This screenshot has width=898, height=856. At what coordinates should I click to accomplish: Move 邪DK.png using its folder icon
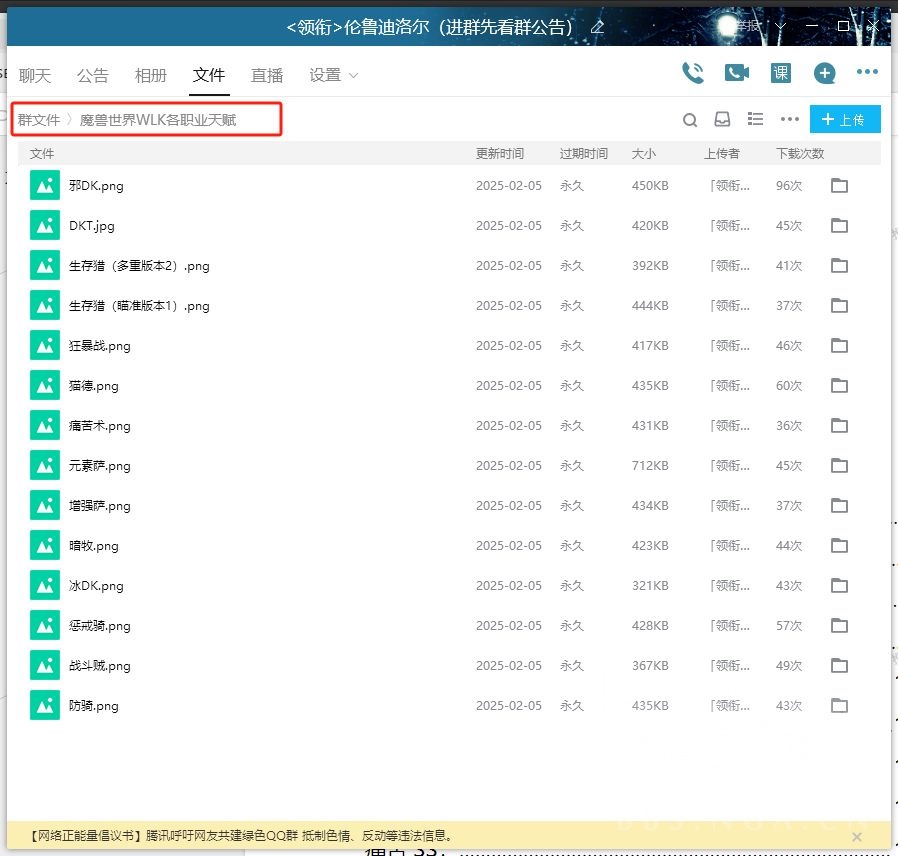pyautogui.click(x=838, y=185)
